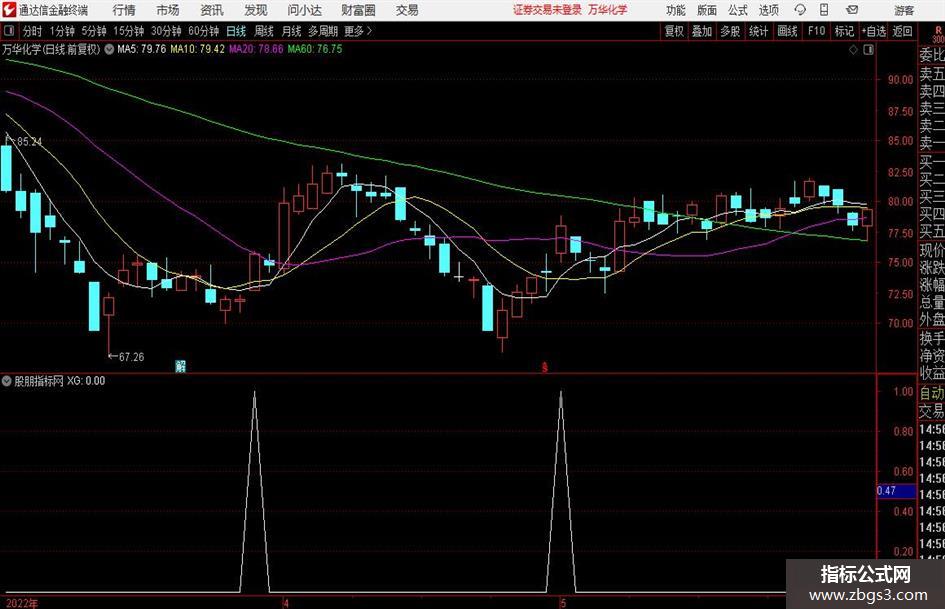Click the 返回 back button

(902, 31)
